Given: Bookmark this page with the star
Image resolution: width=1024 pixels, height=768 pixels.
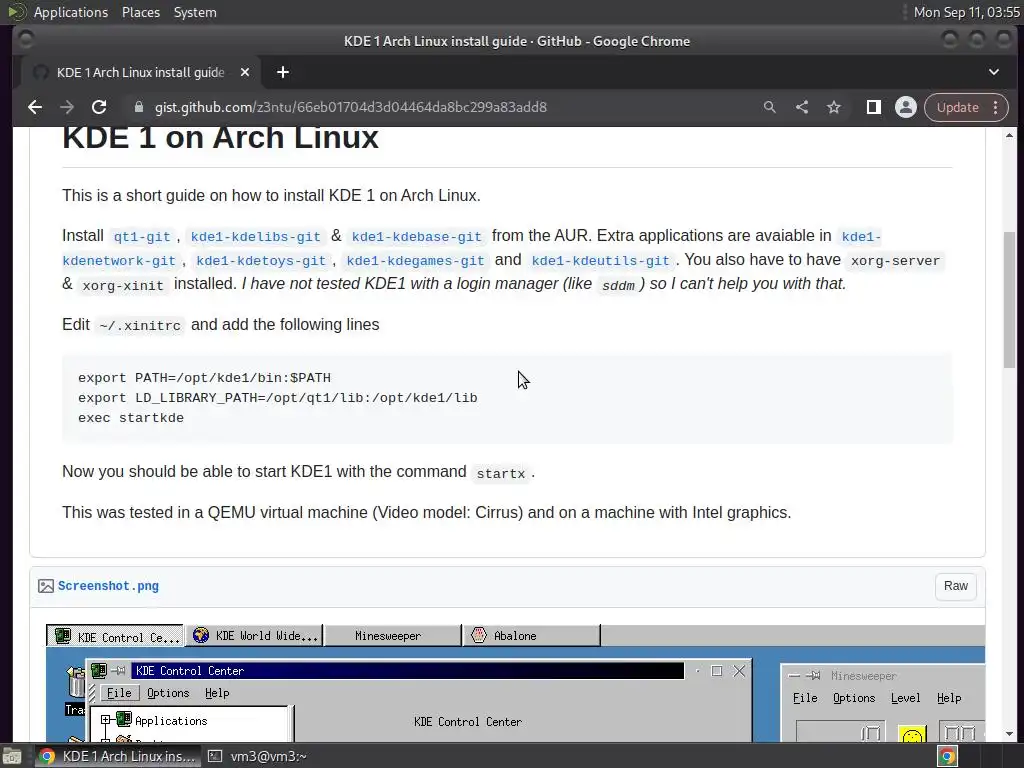Looking at the screenshot, I should (x=834, y=107).
